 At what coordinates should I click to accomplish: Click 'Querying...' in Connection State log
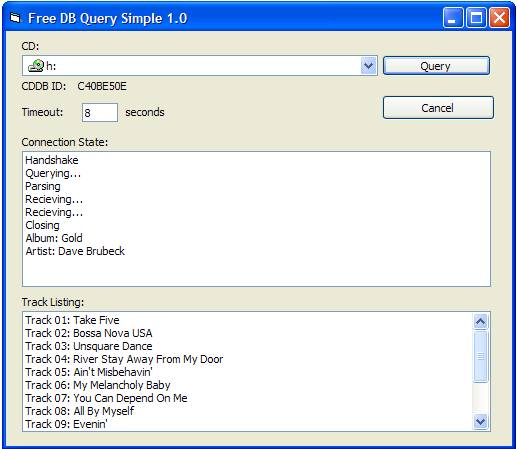point(53,173)
